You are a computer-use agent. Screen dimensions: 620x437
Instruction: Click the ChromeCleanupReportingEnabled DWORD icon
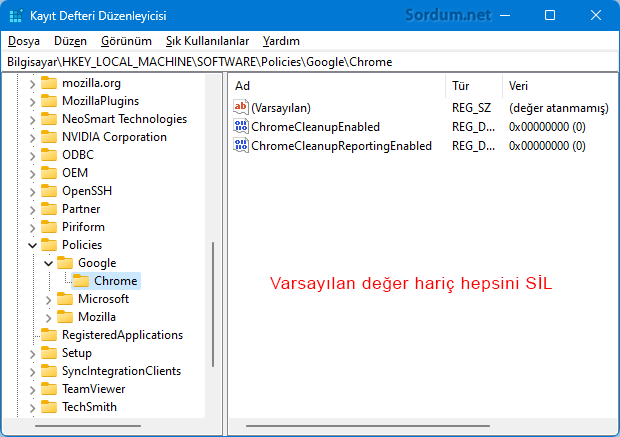241,145
